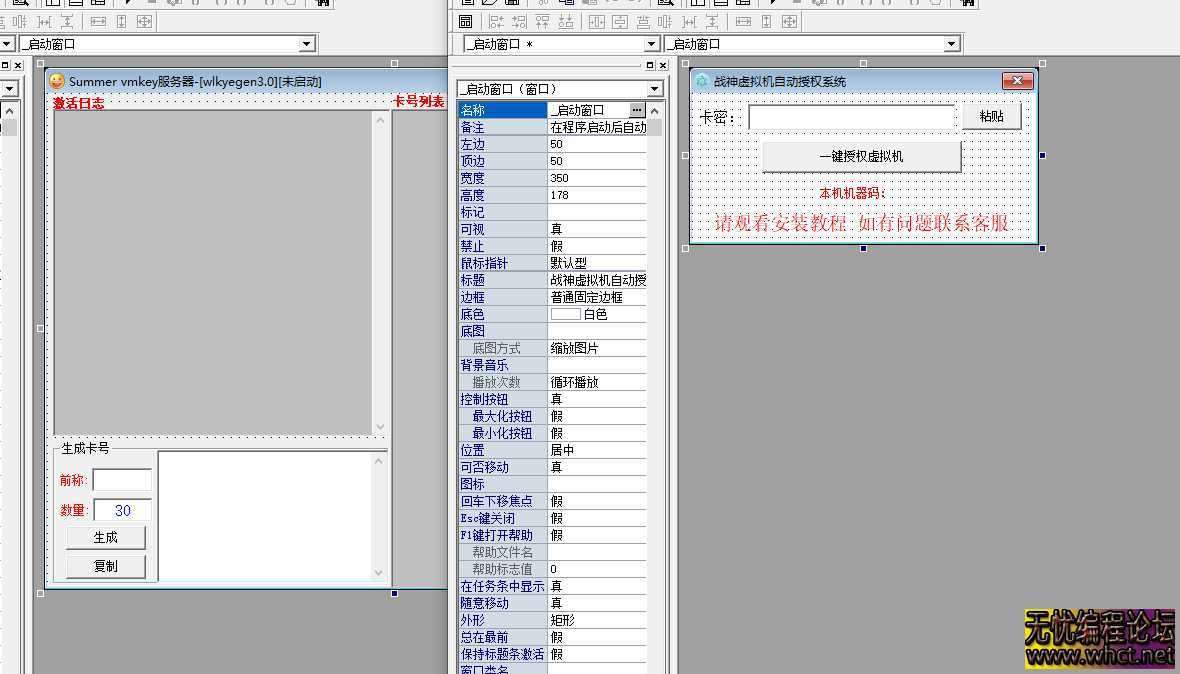Click the make same size icon in right toolbar
Viewport: 1180px width, 674px height.
tap(790, 21)
